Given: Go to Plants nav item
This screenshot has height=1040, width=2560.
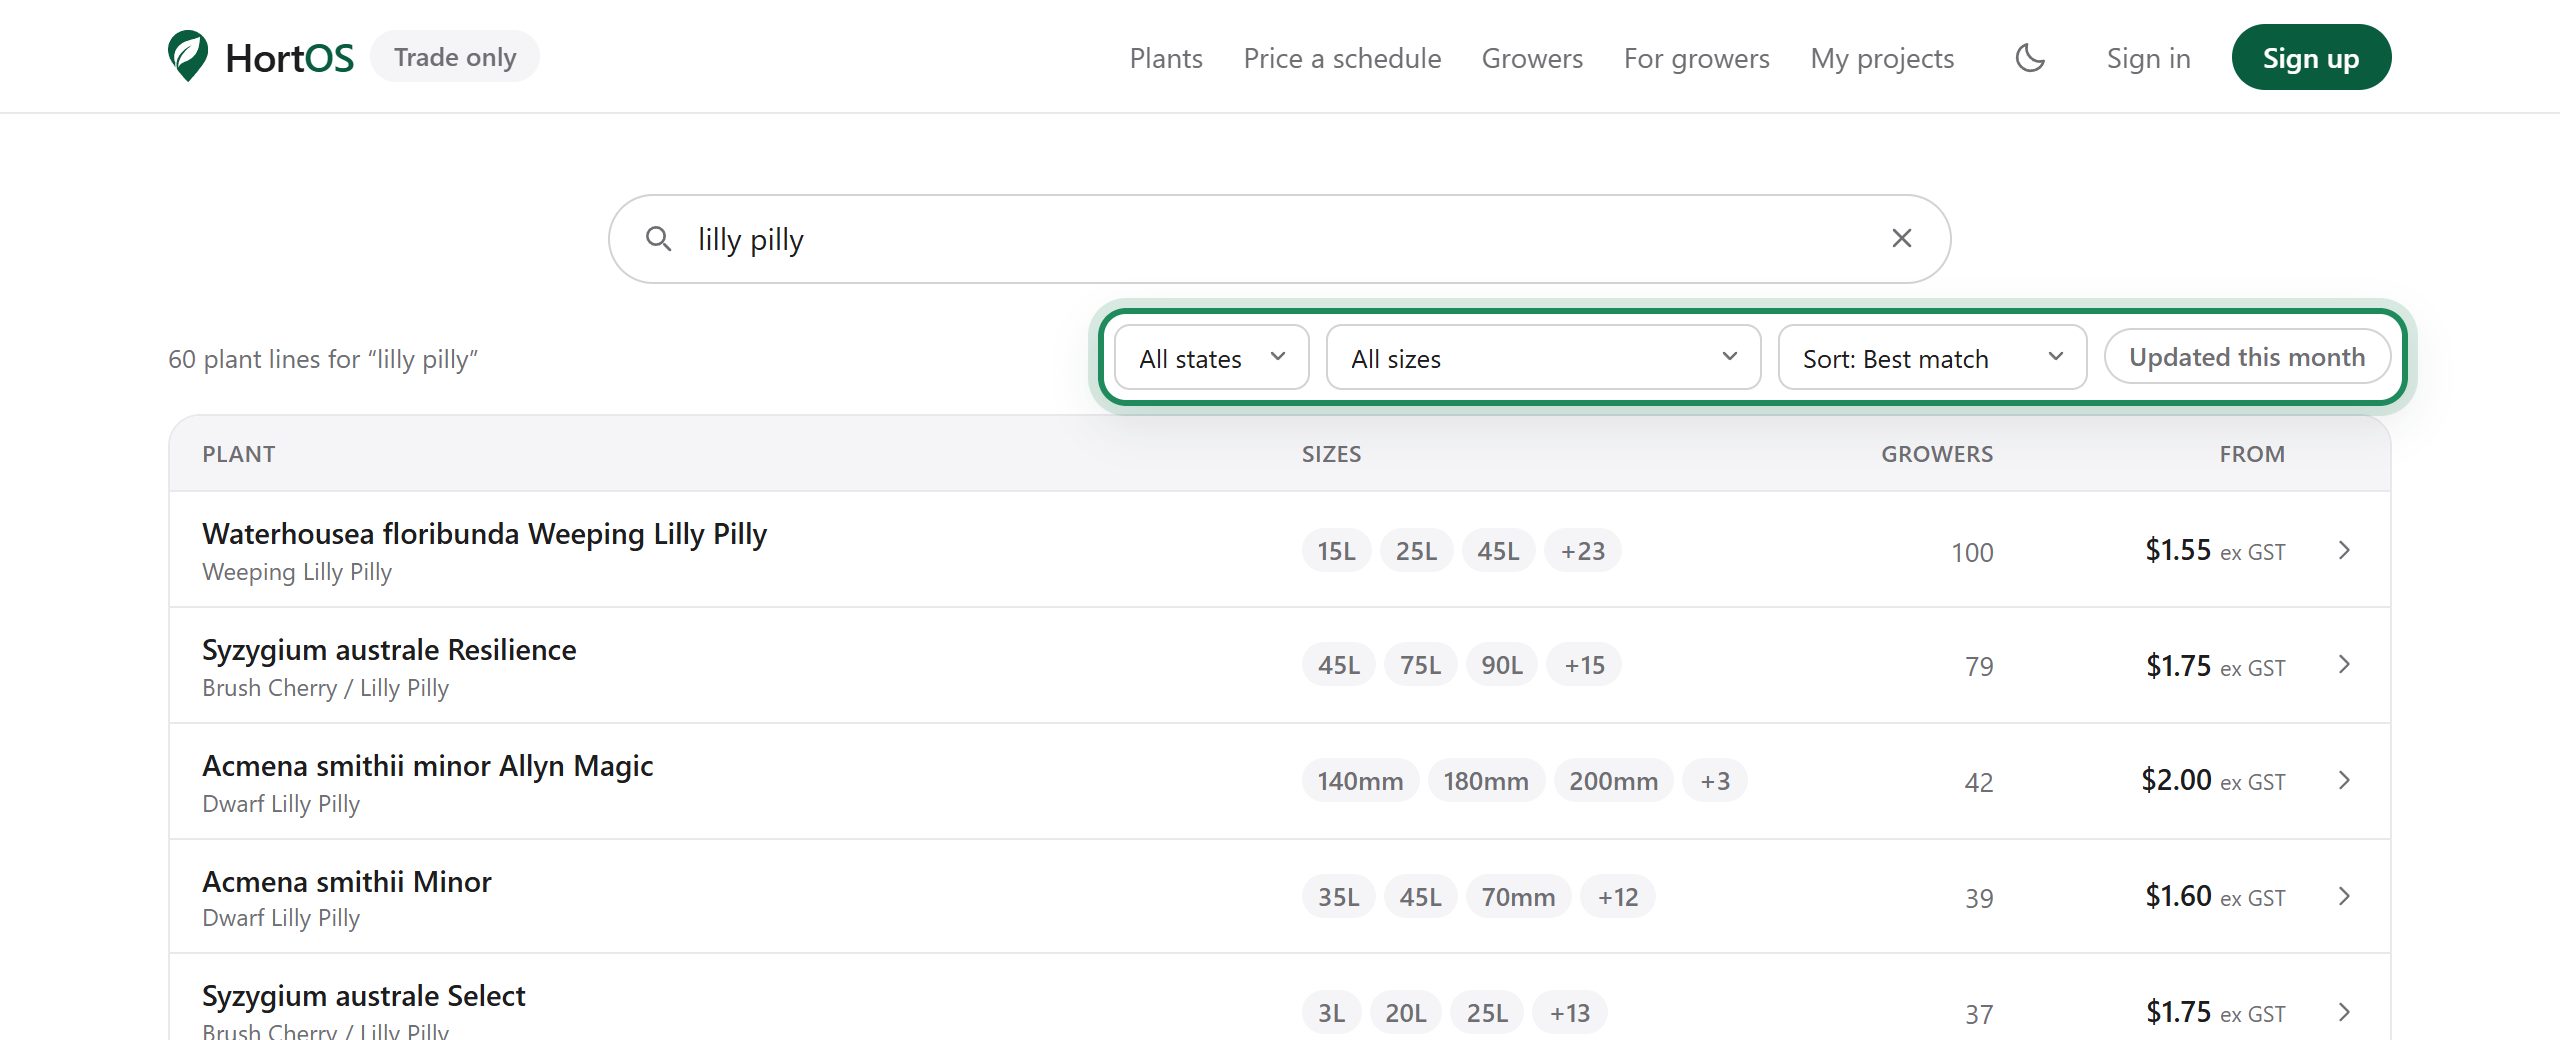Looking at the screenshot, I should click(x=1166, y=58).
